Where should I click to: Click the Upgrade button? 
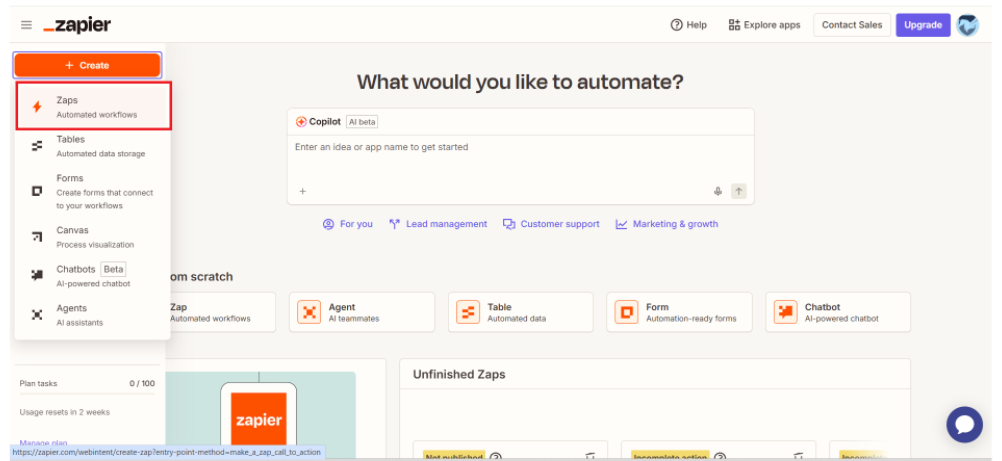click(922, 25)
